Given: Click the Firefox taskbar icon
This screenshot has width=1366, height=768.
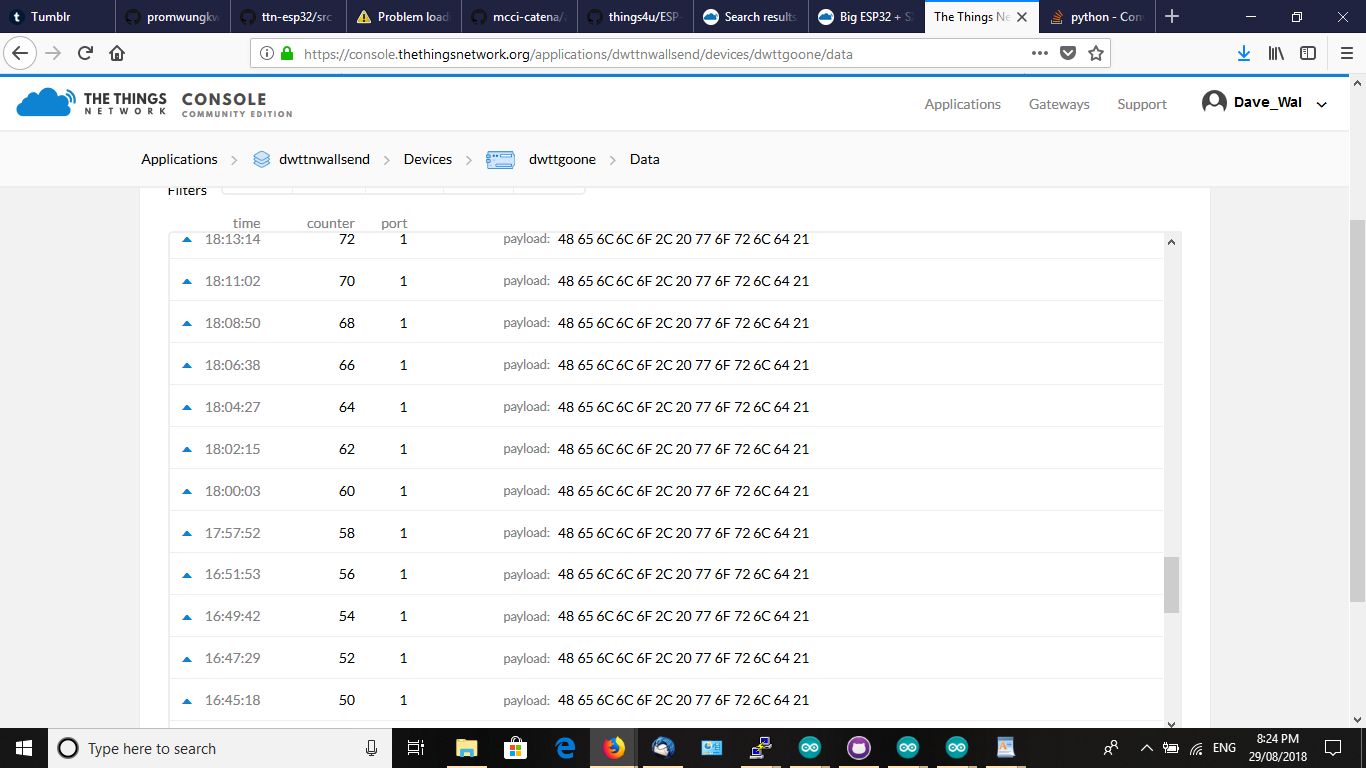Looking at the screenshot, I should [614, 748].
